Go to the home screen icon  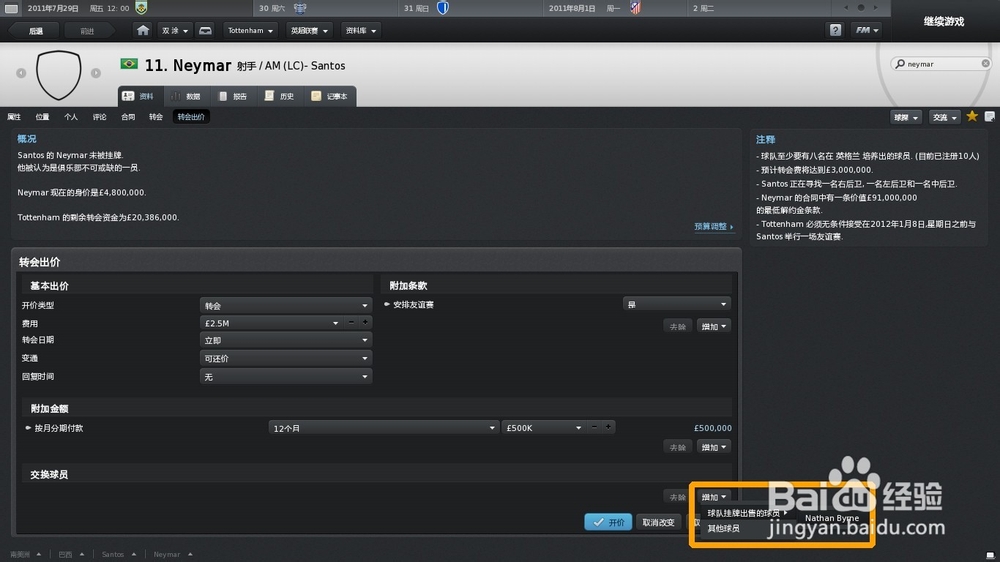pos(143,30)
